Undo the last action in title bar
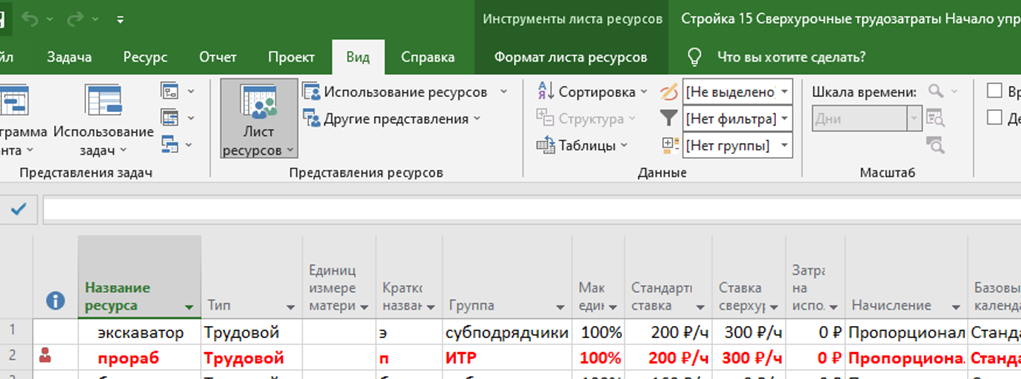Screen dimensions: 1021x379 pos(31,19)
